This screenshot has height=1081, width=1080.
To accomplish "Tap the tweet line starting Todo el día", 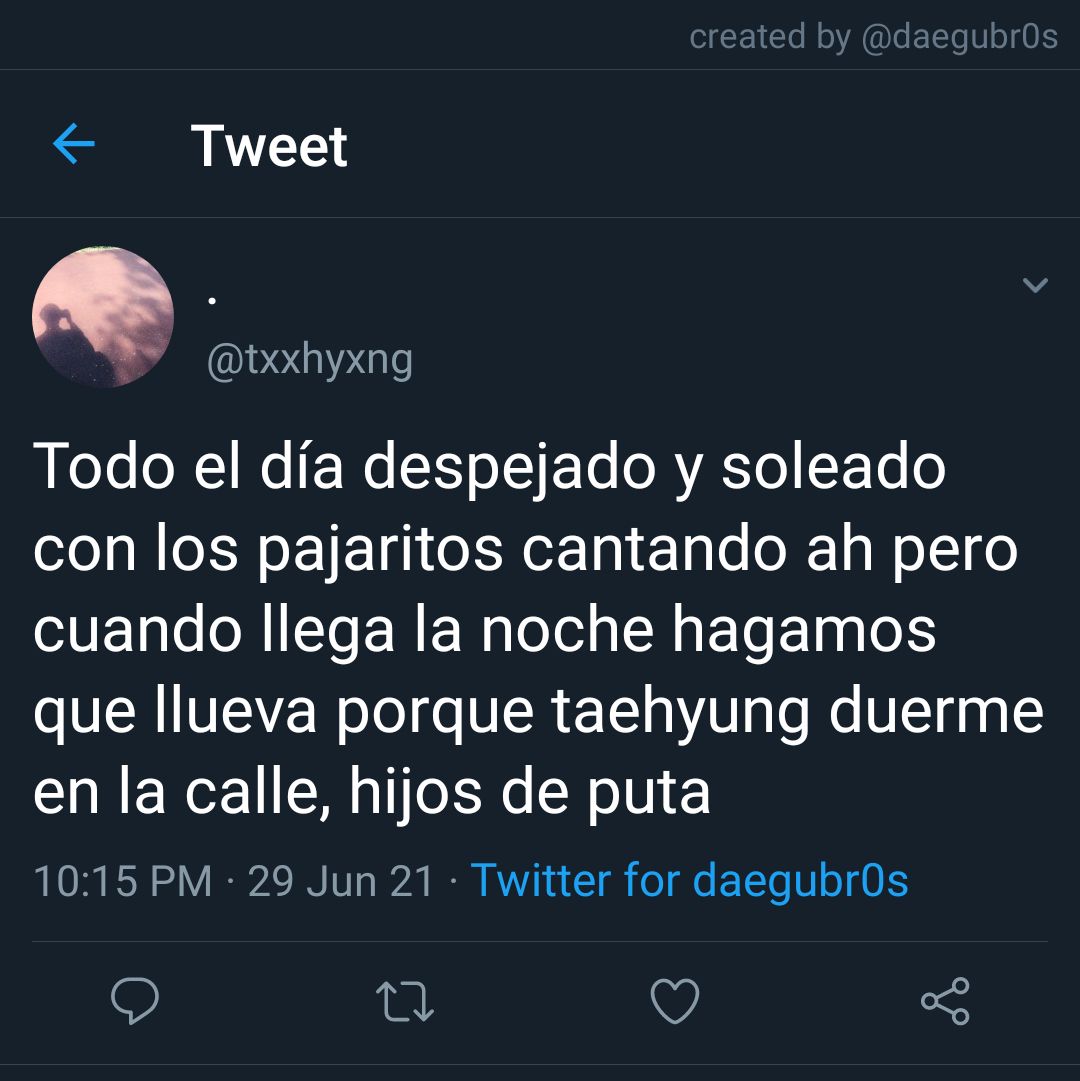I will [489, 469].
